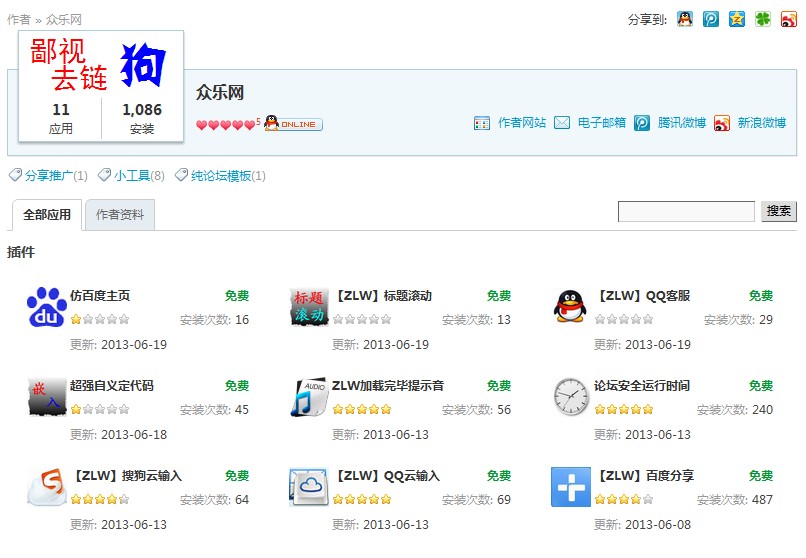Screen dimensions: 806x558
Task: Open the 标题滚动 plugin icon
Action: tap(309, 307)
